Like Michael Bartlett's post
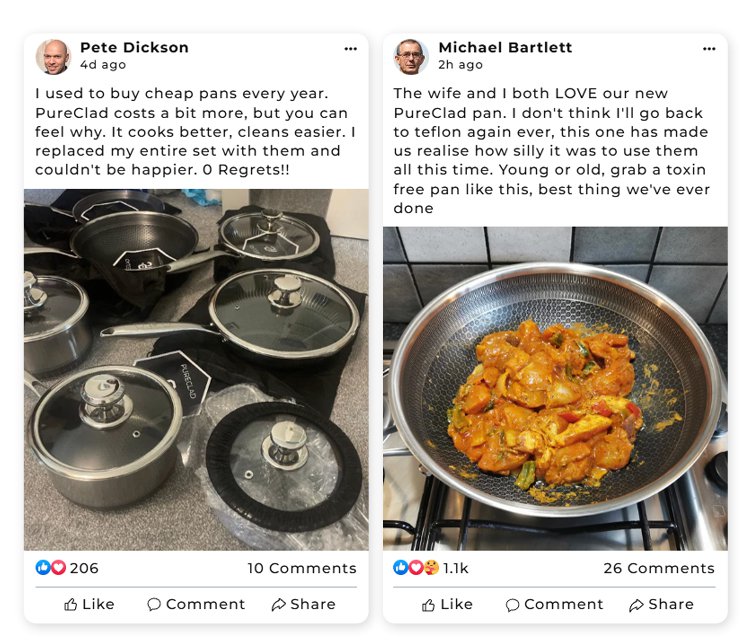The width and height of the screenshot is (750, 643). coord(447,604)
